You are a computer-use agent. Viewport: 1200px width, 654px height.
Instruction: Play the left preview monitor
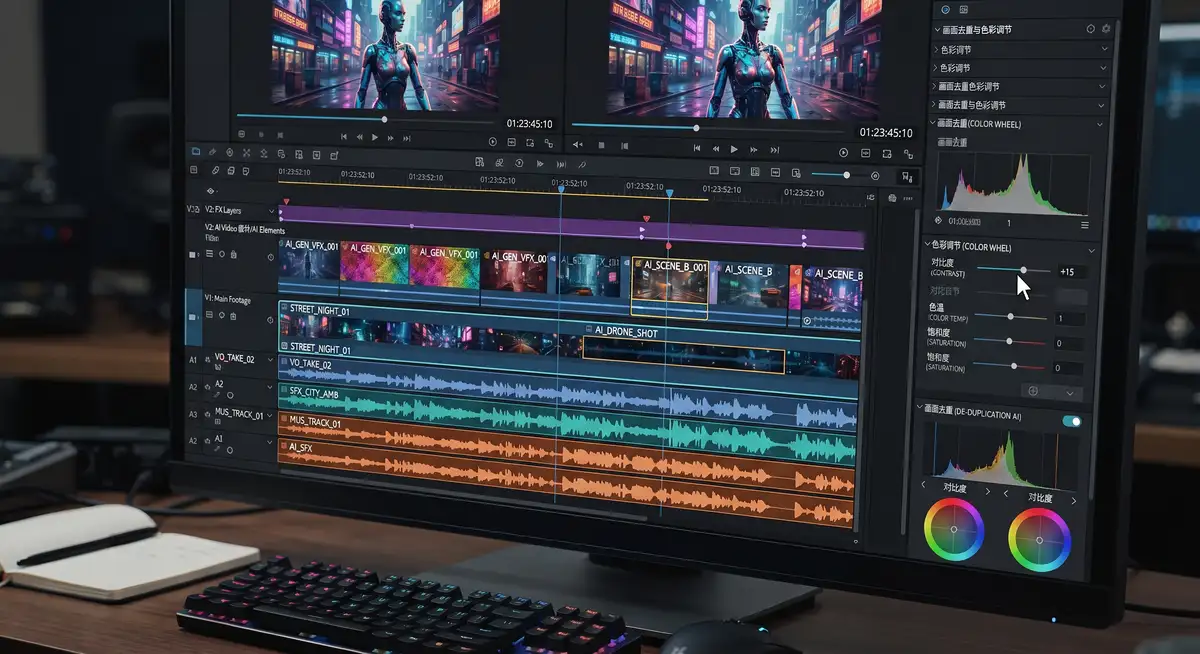376,137
